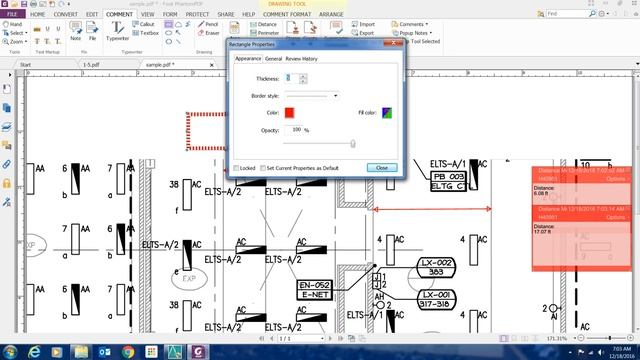Select the Textbox tool

coord(145,33)
